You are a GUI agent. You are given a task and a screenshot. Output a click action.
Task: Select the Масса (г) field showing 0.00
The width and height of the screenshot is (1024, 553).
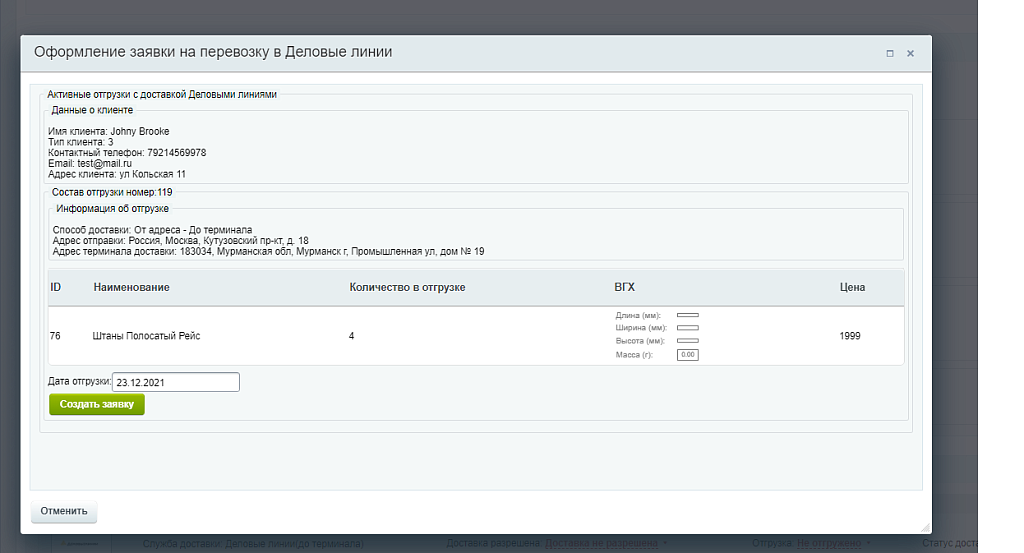pos(688,355)
